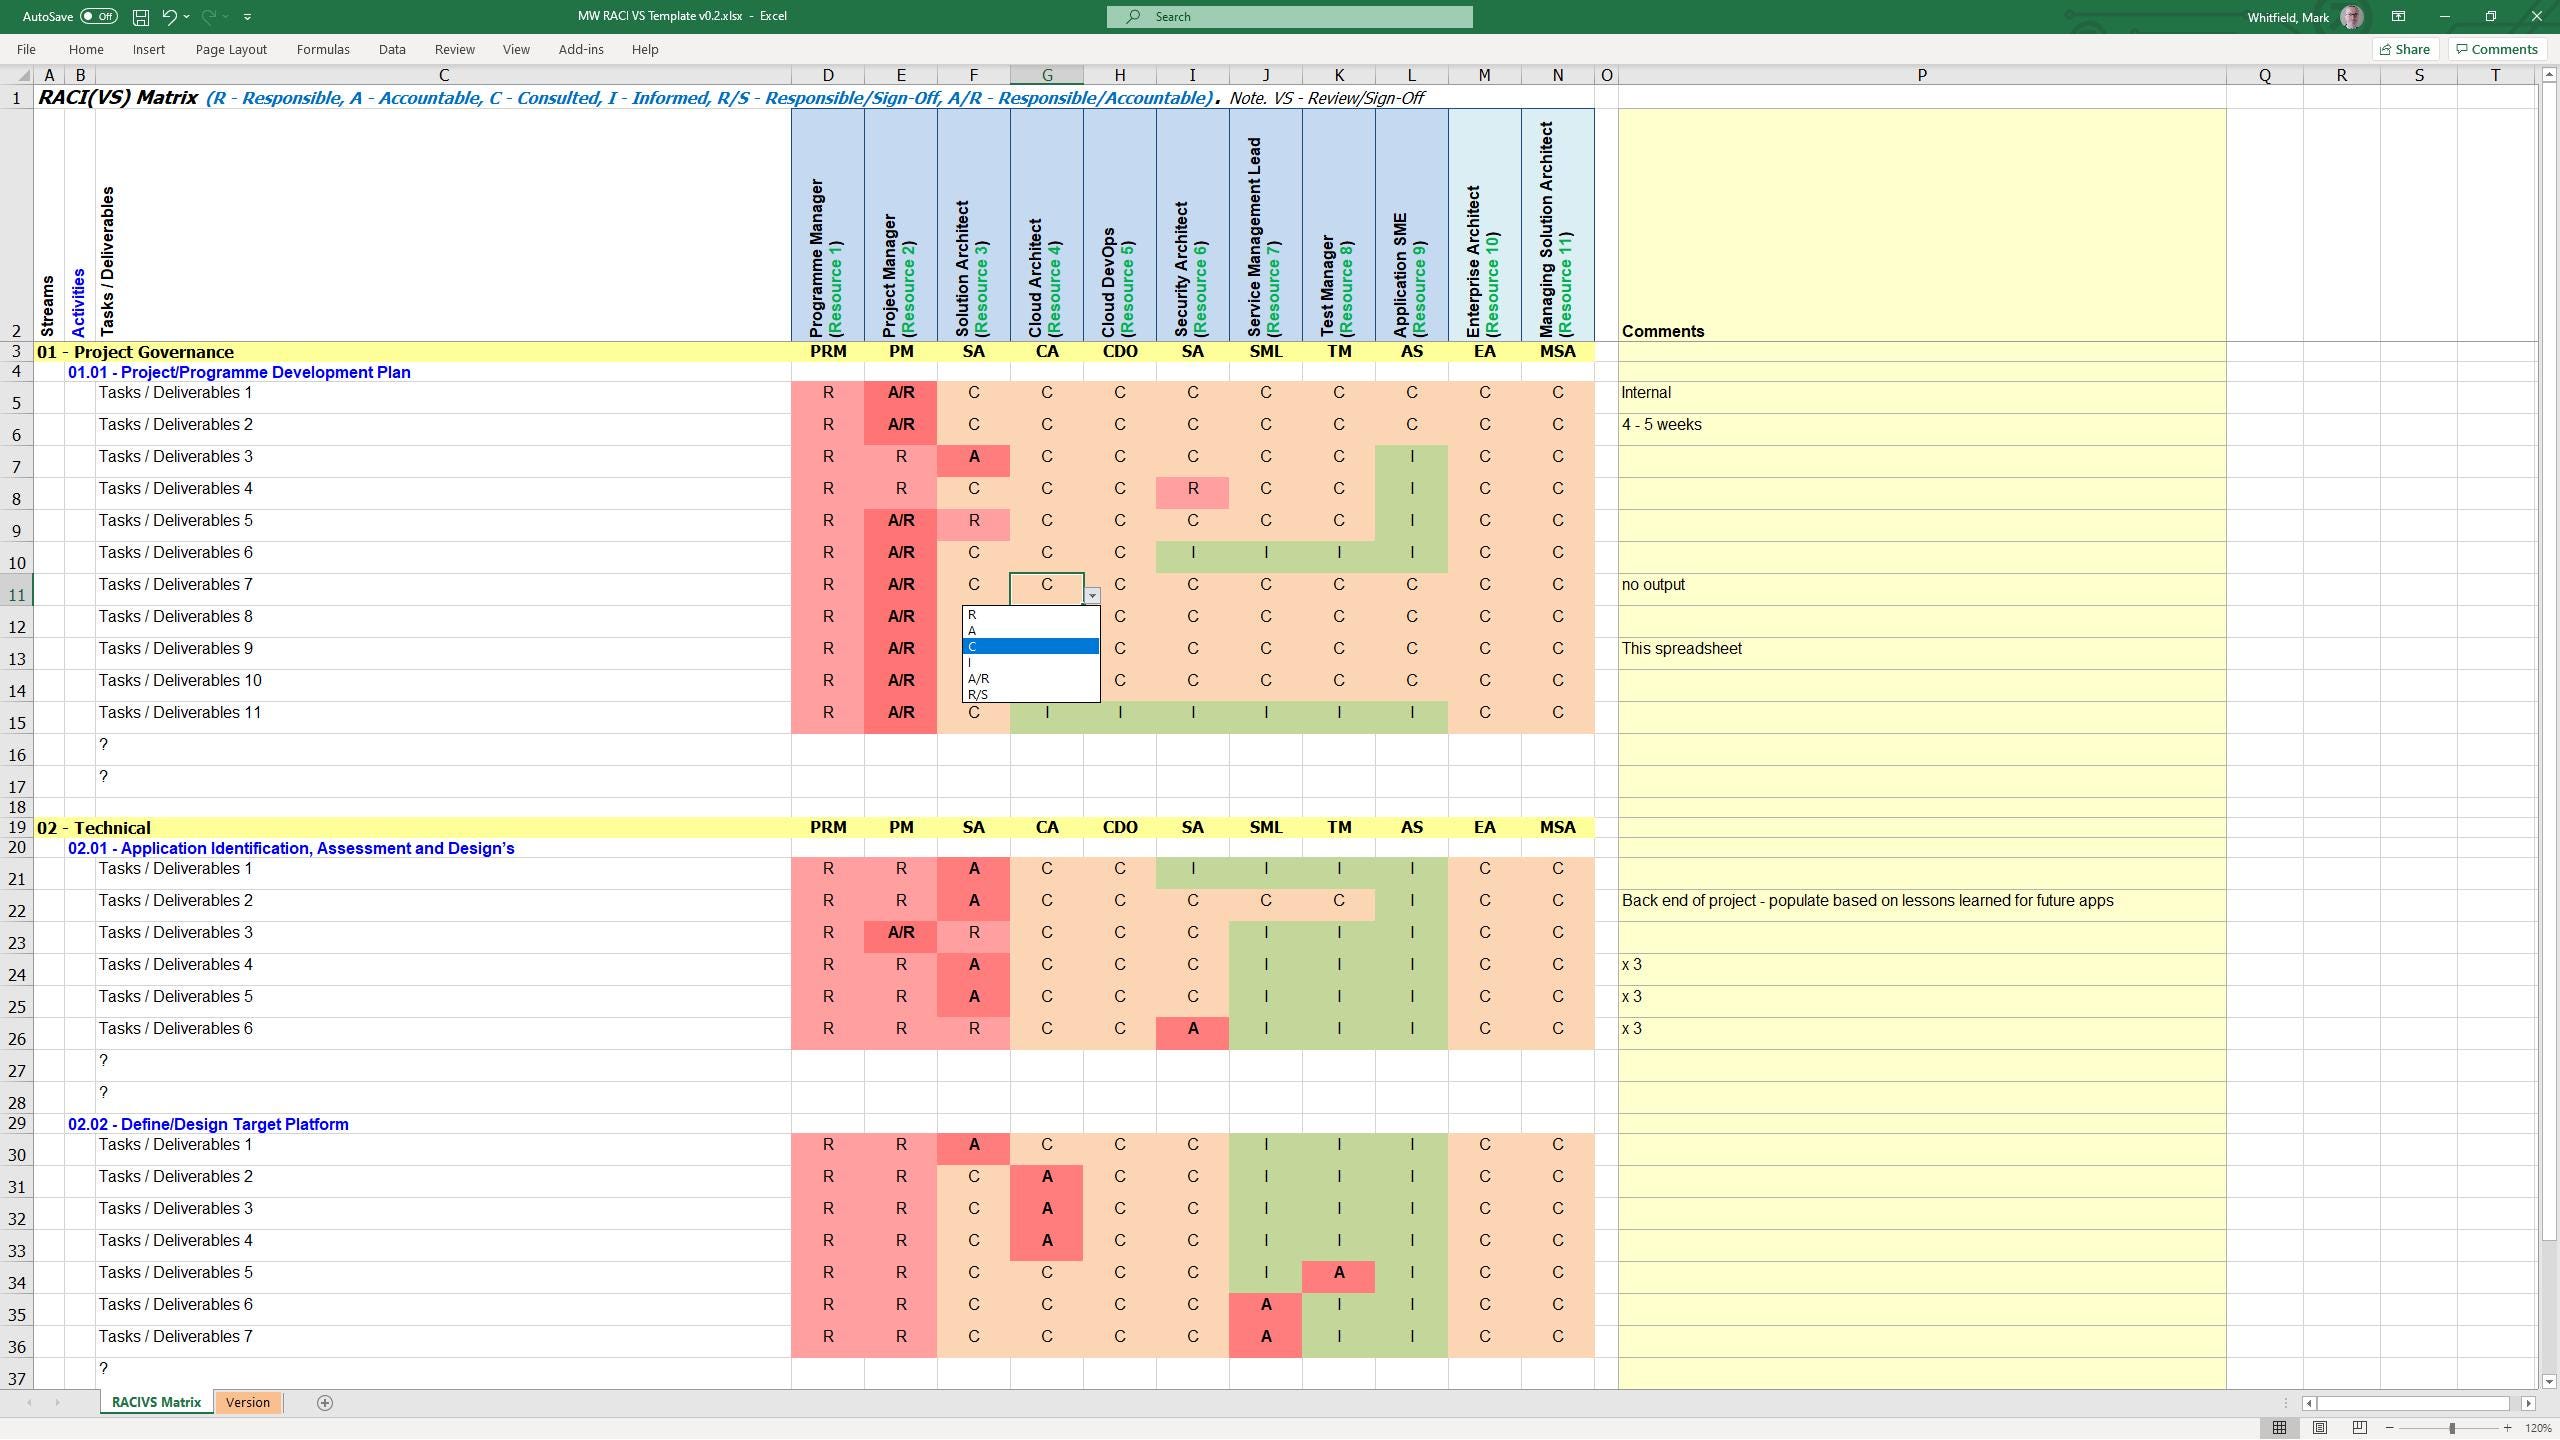
Task: Open the Formulas ribbon tab
Action: [x=322, y=49]
